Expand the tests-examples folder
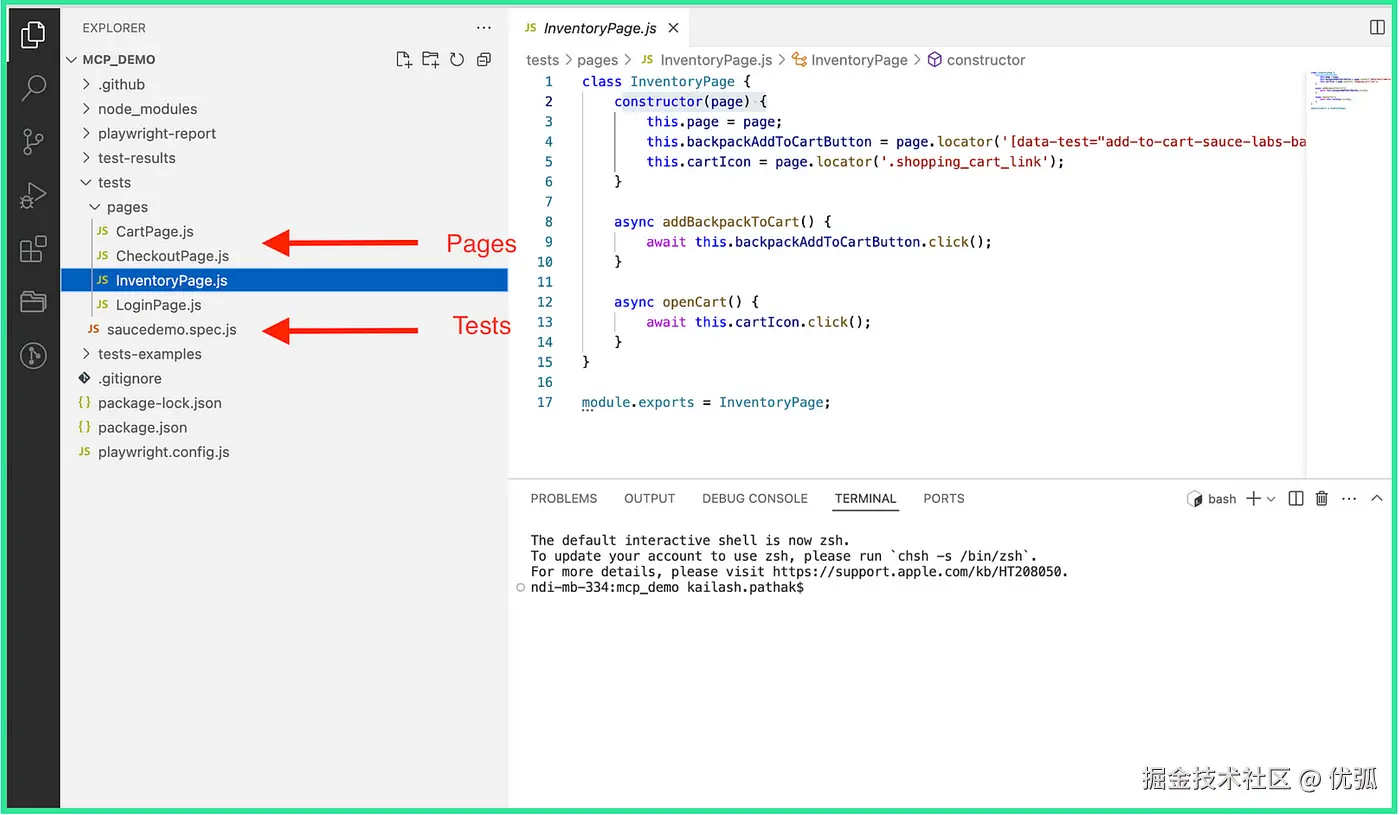The height and width of the screenshot is (815, 1400). point(285,354)
